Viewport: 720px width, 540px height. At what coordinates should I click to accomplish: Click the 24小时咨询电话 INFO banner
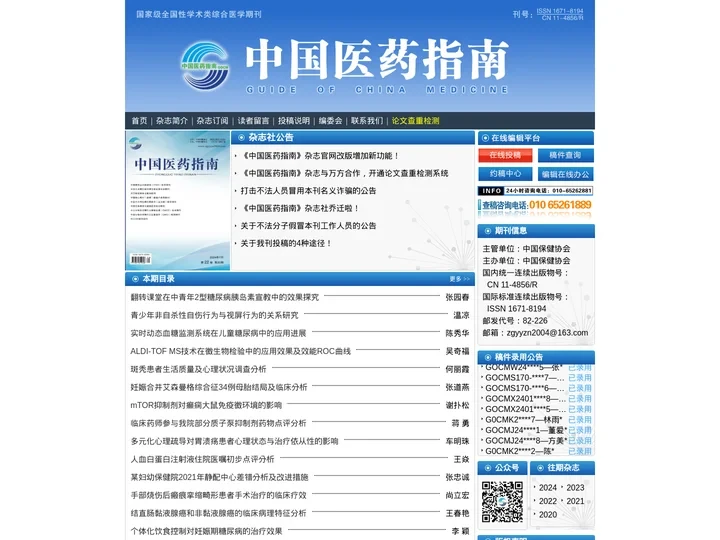tap(535, 191)
